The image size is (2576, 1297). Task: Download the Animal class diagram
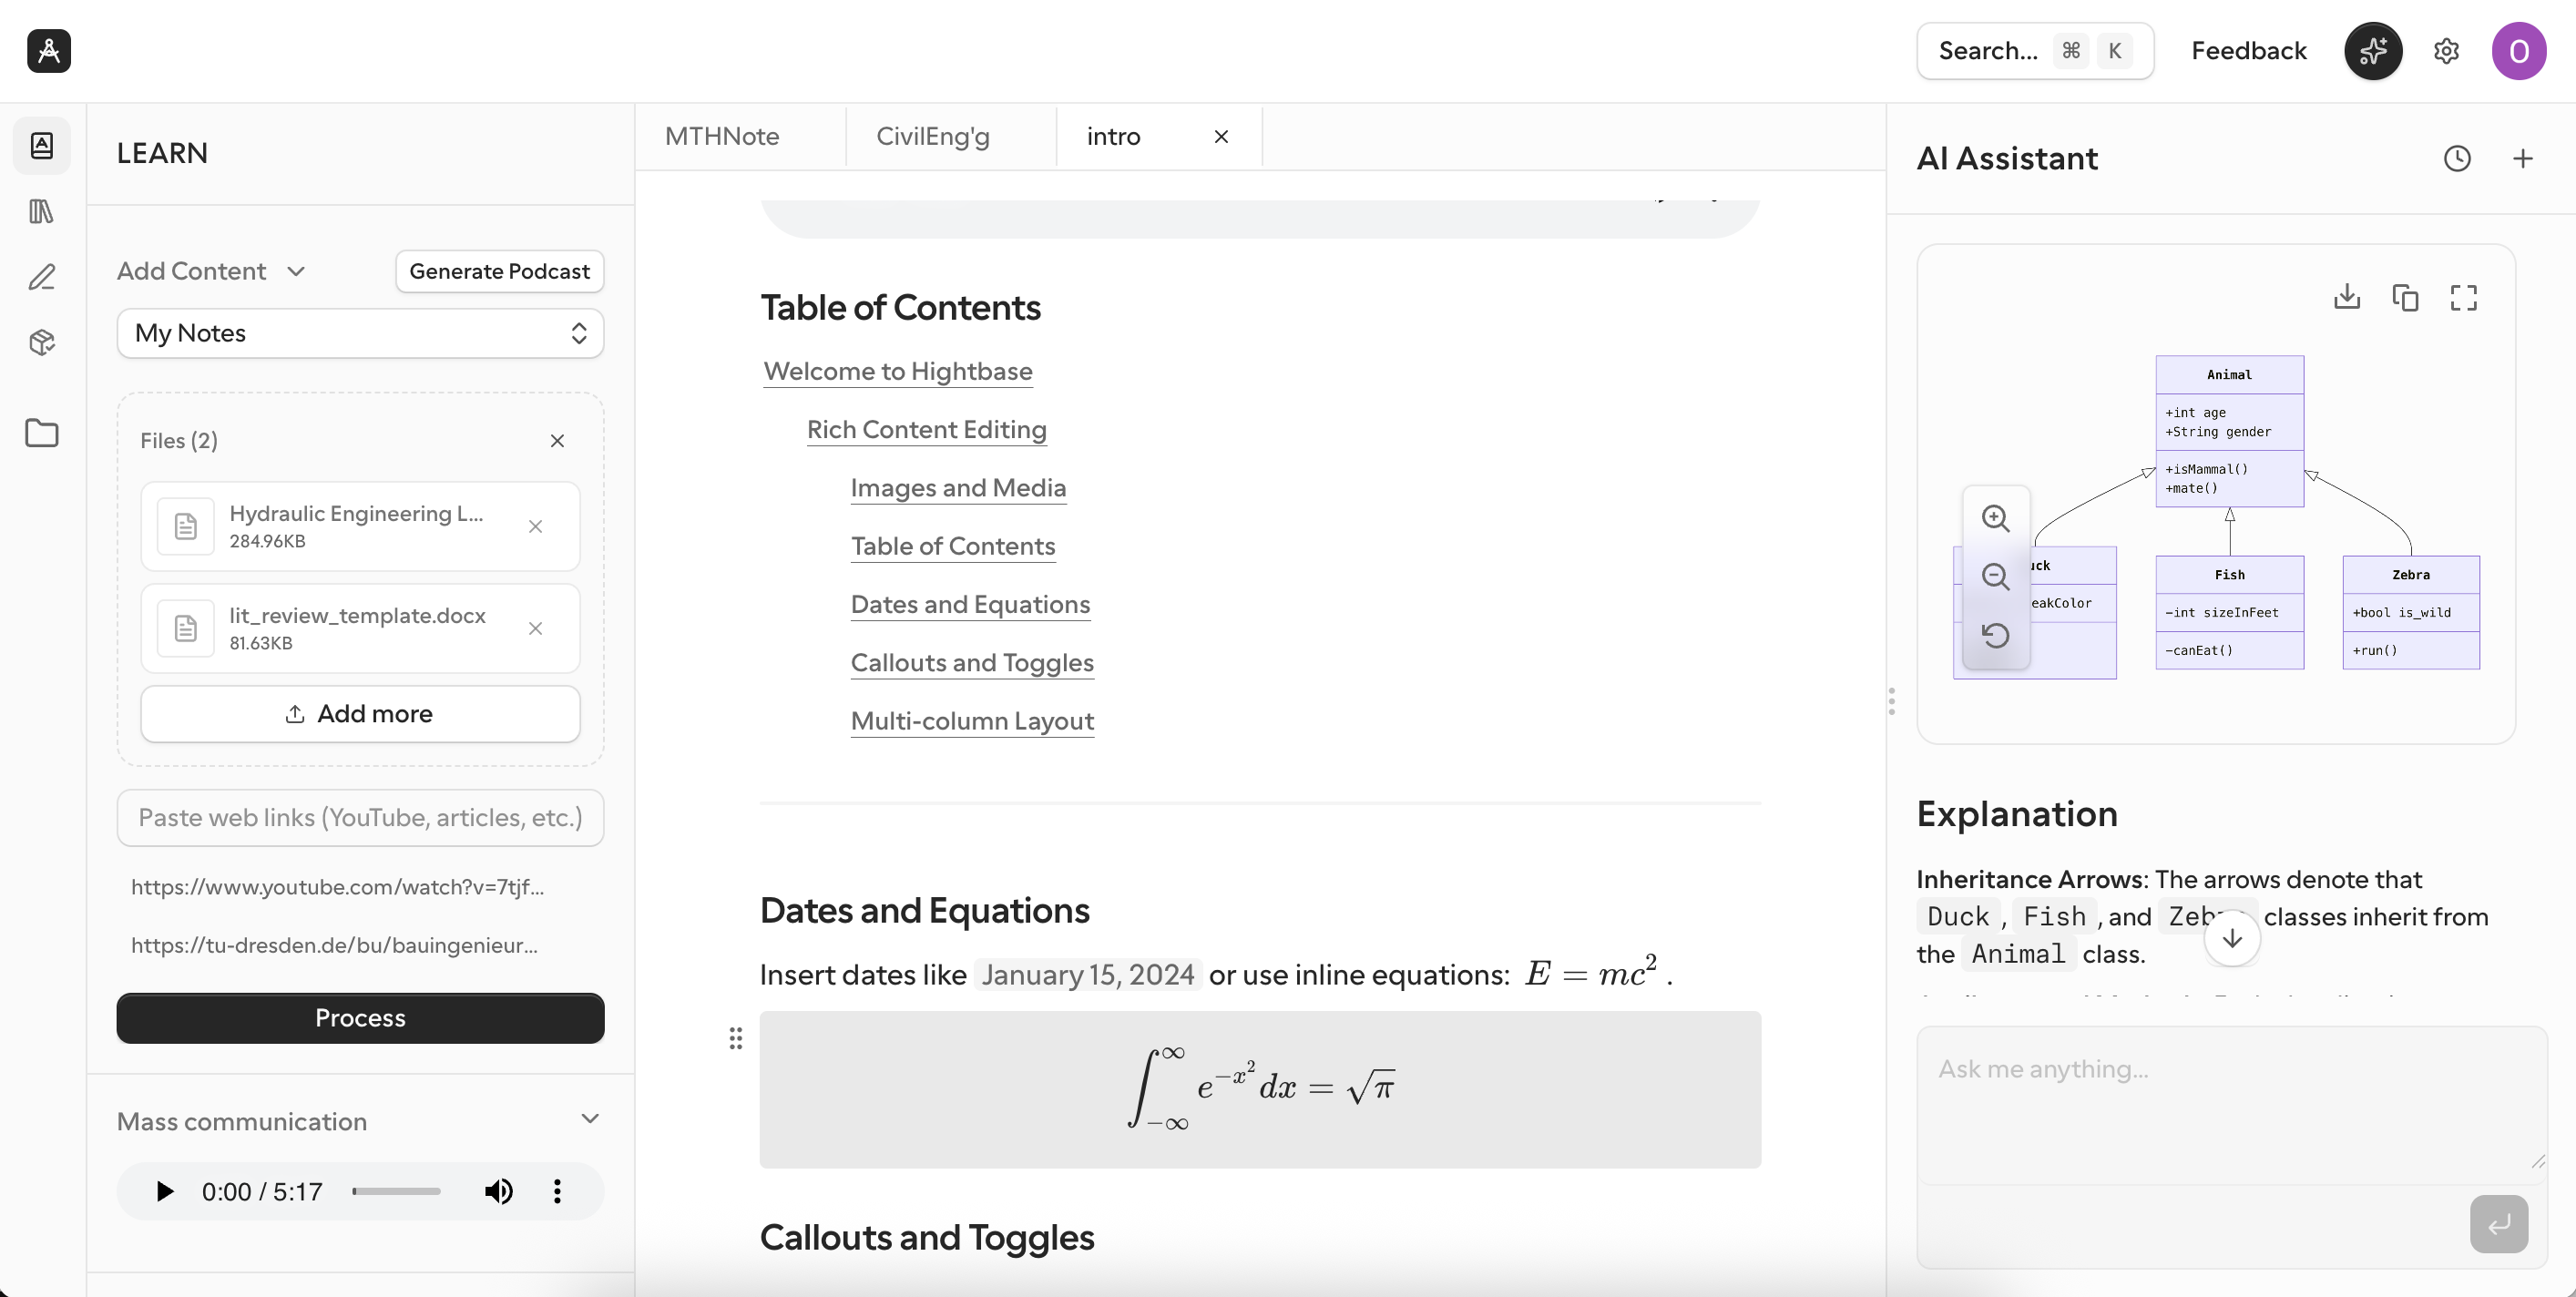tap(2347, 297)
